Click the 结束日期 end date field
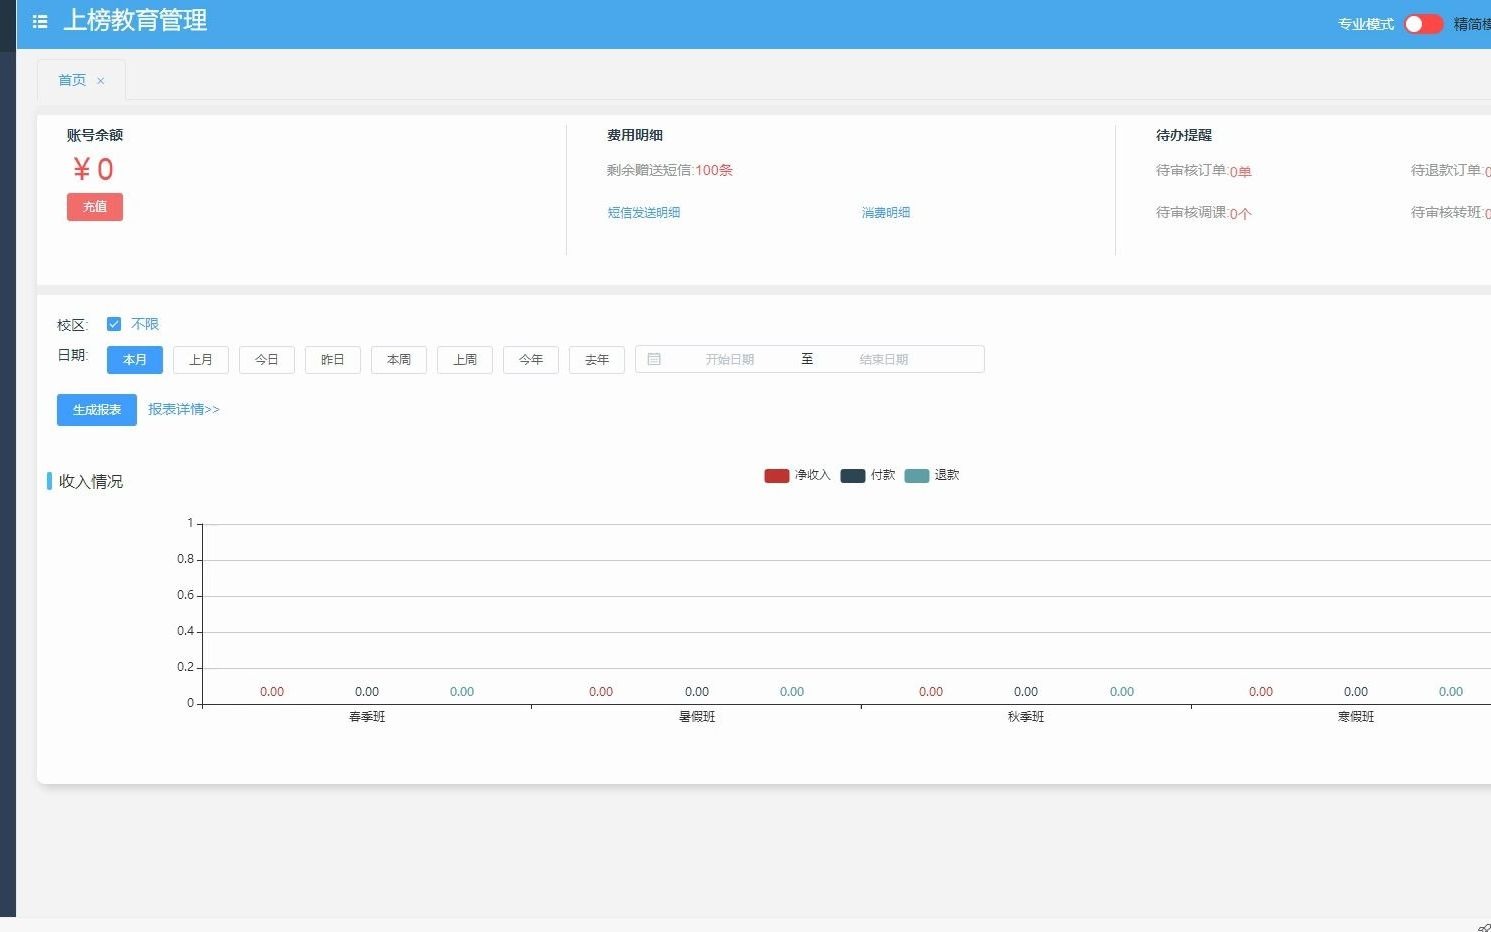Screen dimensions: 1491x932 tap(884, 360)
